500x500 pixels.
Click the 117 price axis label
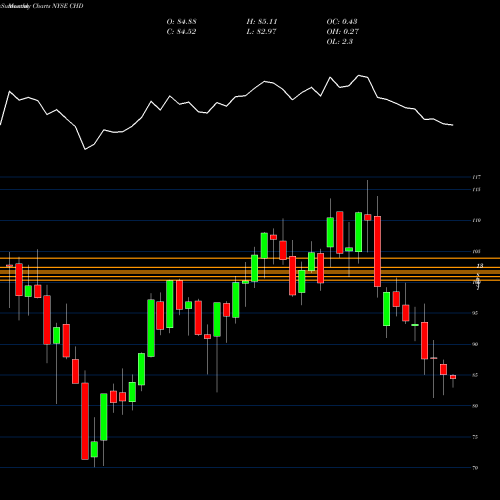tap(476, 177)
